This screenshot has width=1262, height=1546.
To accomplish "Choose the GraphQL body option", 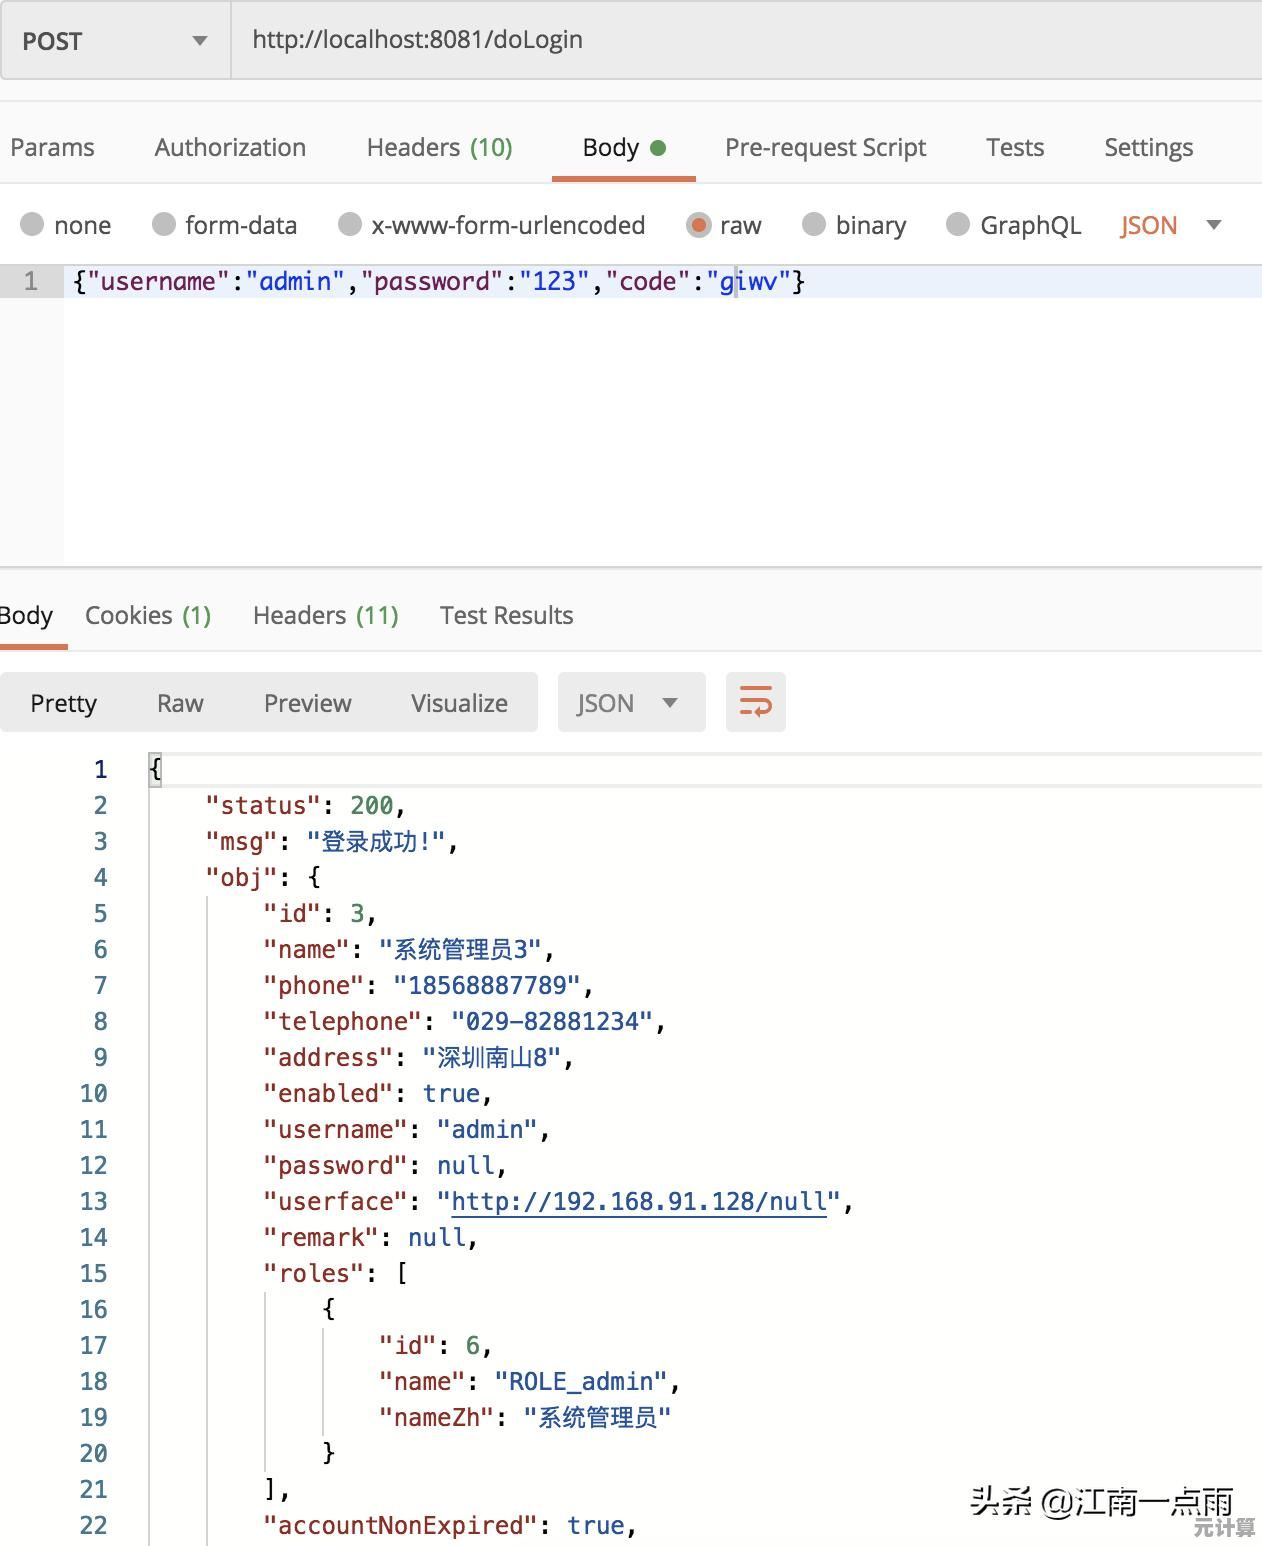I will pos(958,225).
